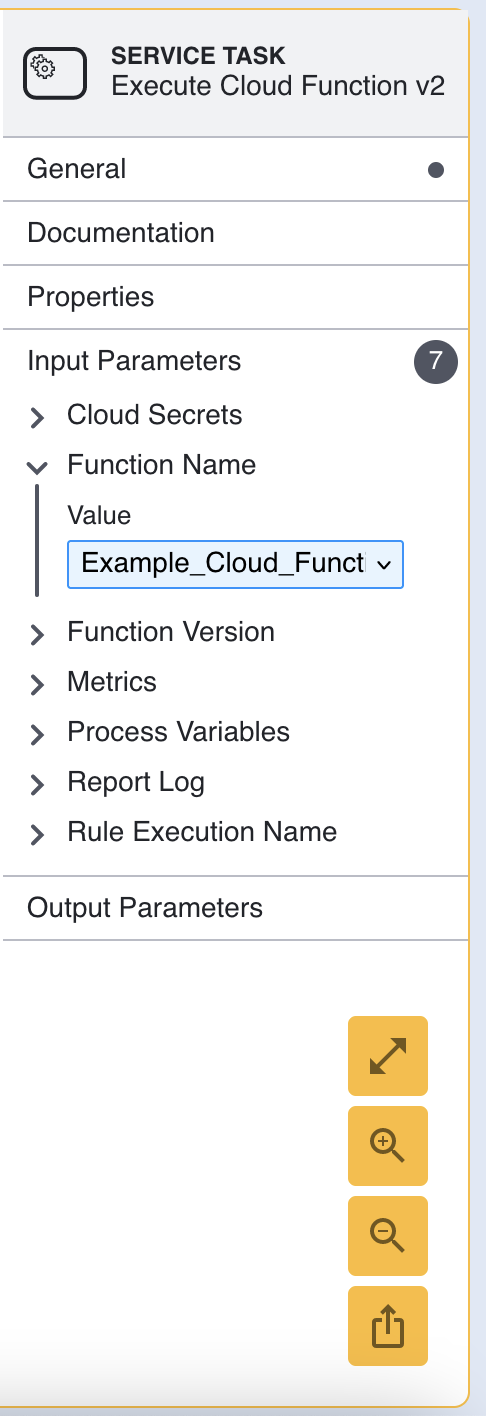This screenshot has width=486, height=1416.
Task: Click the fullscreen expand arrows button
Action: (x=388, y=1056)
